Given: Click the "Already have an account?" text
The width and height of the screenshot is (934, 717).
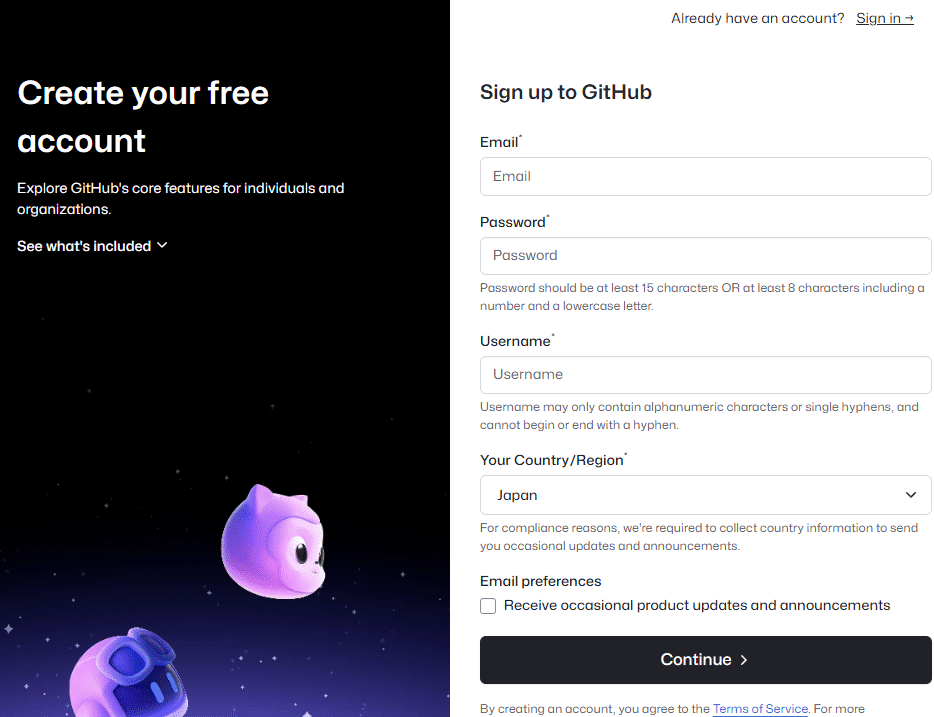Looking at the screenshot, I should [757, 18].
